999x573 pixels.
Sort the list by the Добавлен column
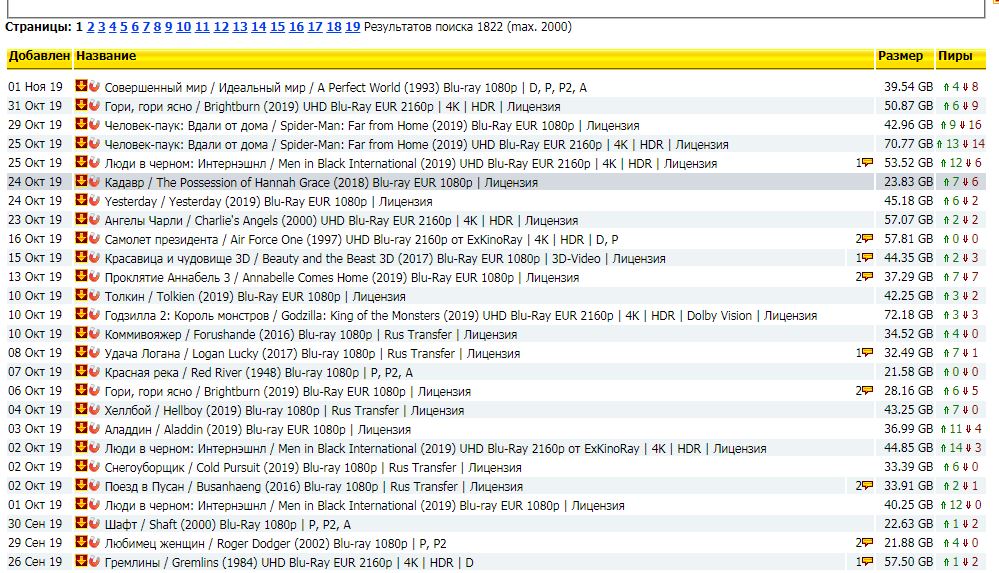38,56
